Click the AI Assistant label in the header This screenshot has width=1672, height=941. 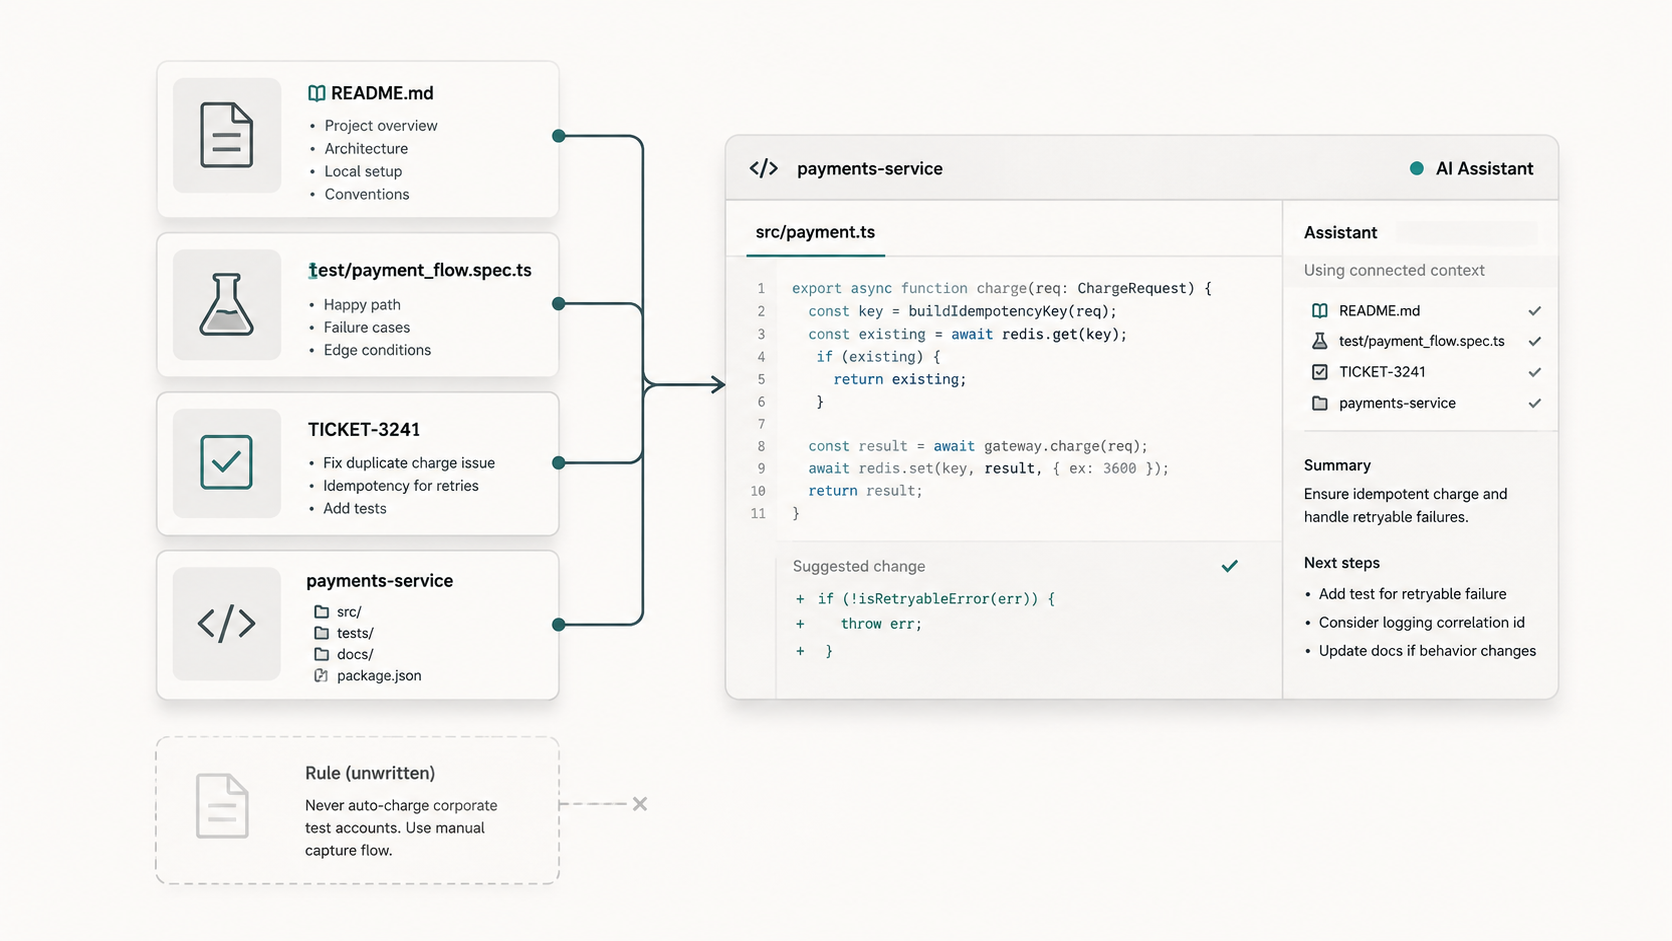point(1484,168)
